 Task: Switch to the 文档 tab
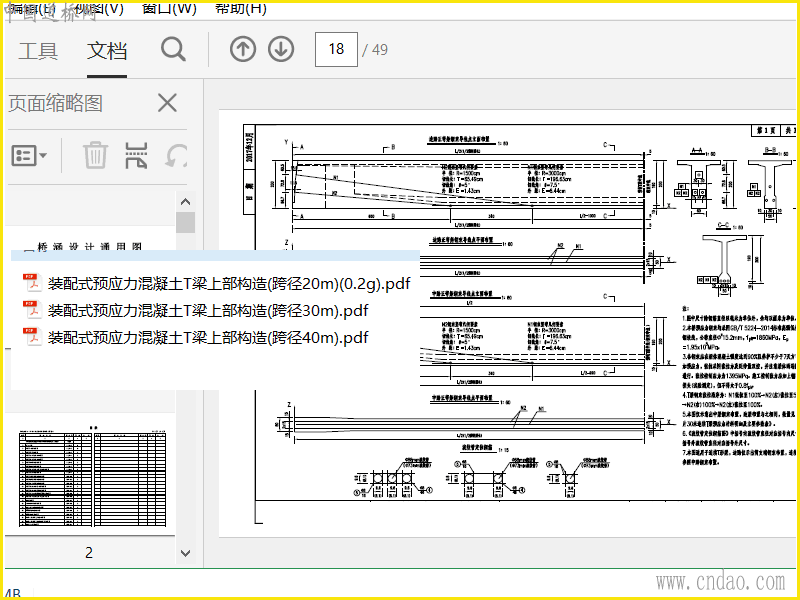pos(107,51)
